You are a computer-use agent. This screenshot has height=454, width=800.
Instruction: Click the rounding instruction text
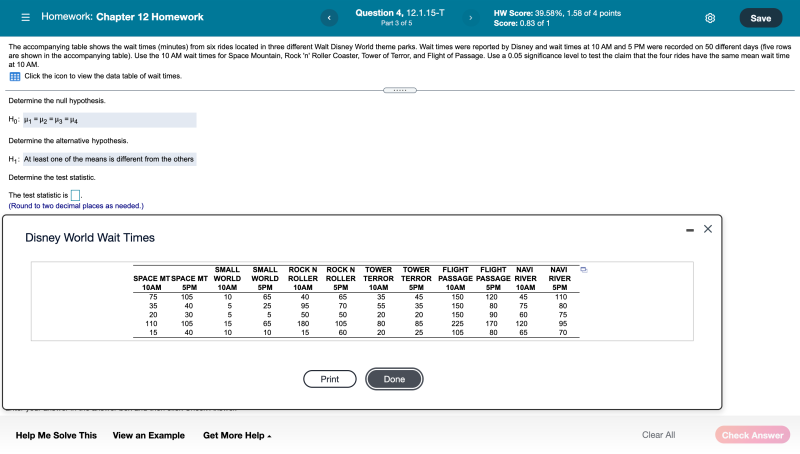coord(76,206)
